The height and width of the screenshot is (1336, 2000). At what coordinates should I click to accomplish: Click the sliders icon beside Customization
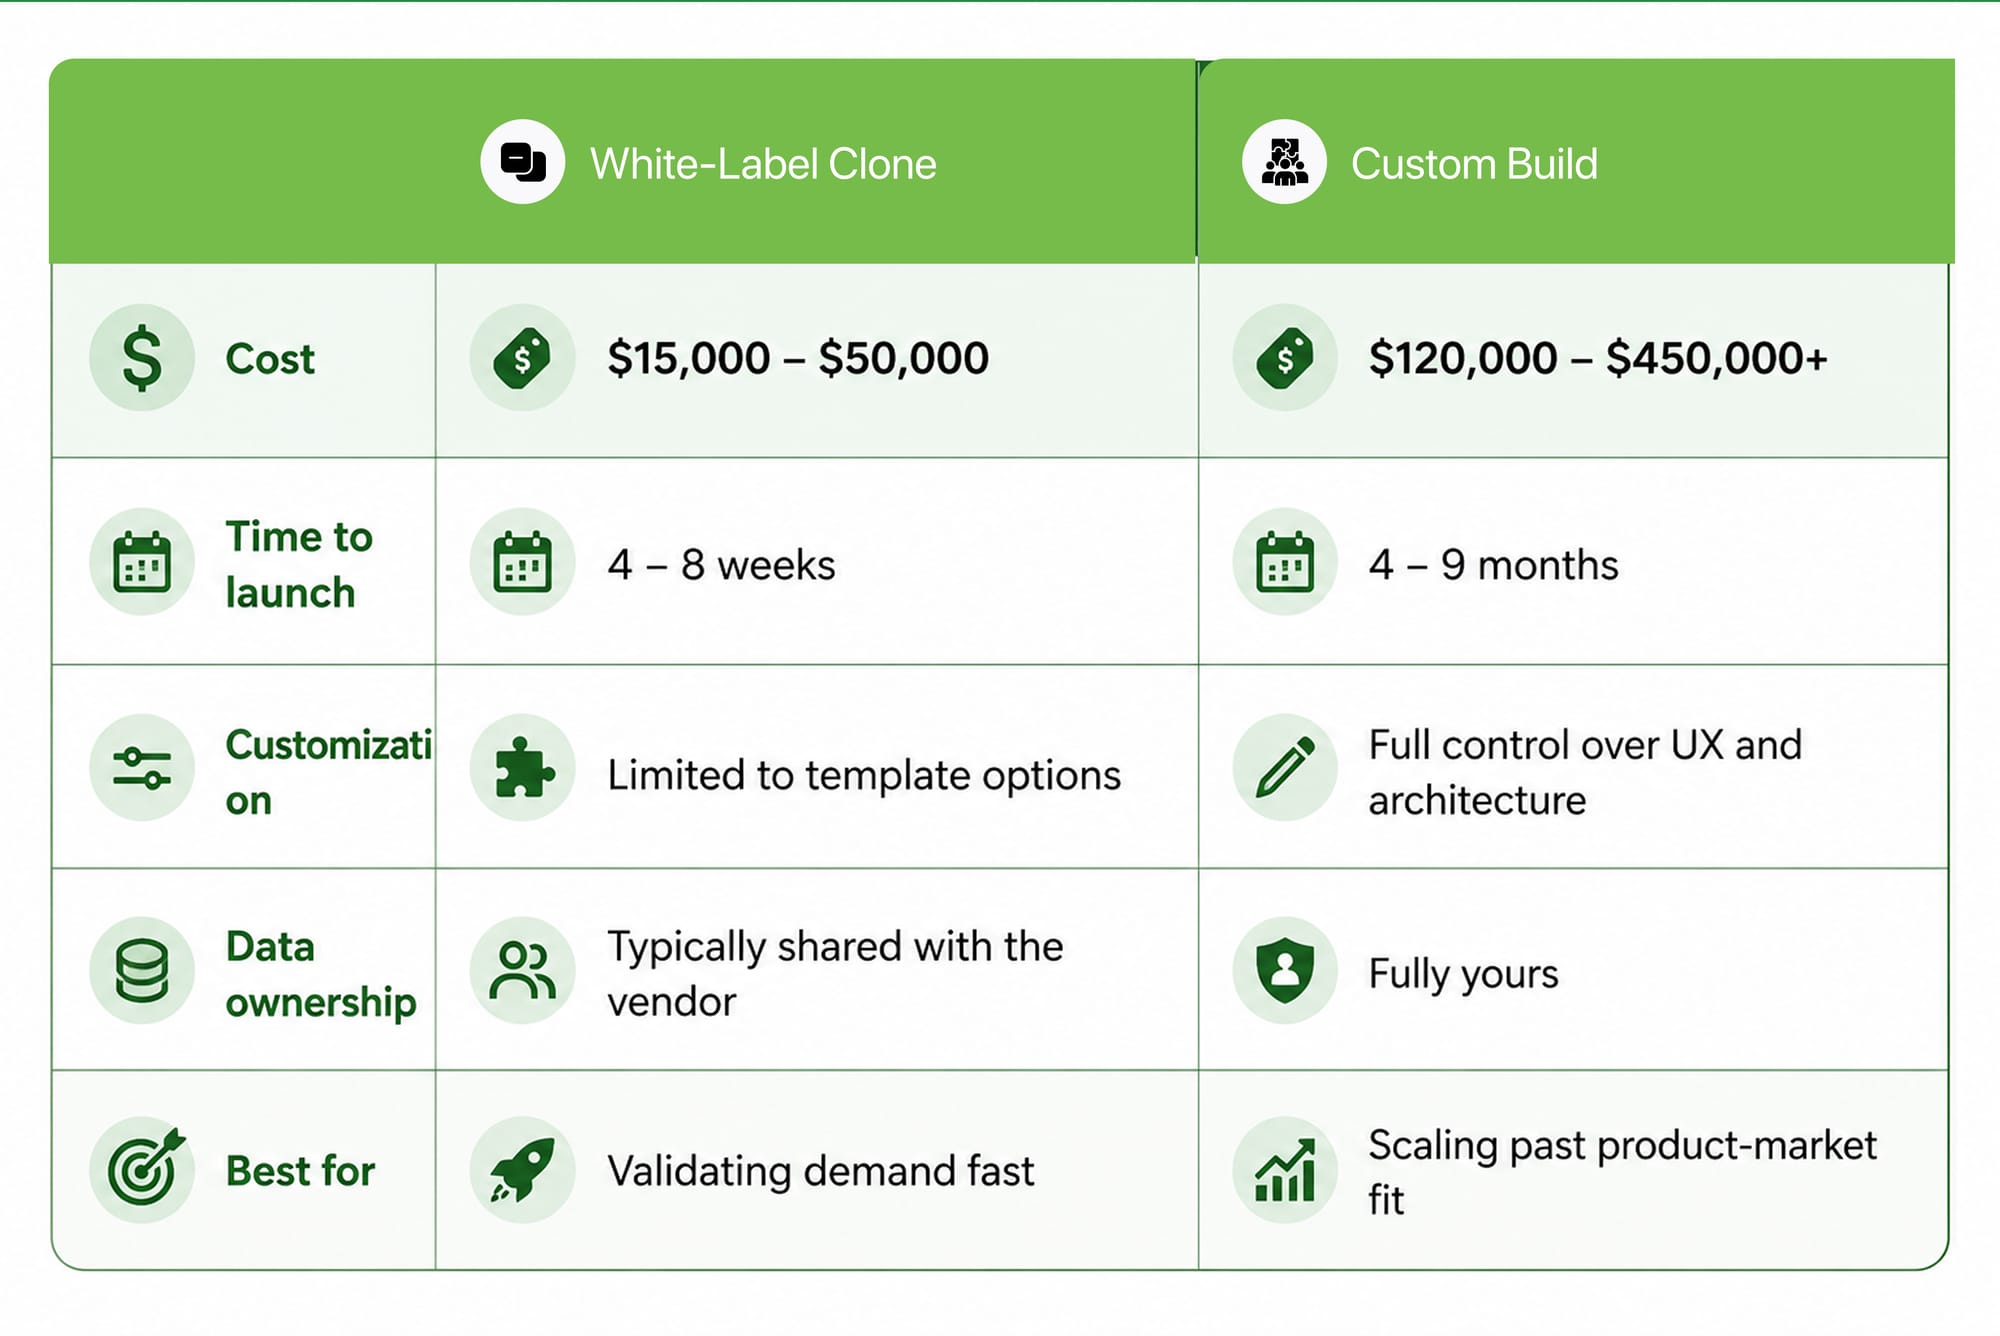(x=142, y=768)
